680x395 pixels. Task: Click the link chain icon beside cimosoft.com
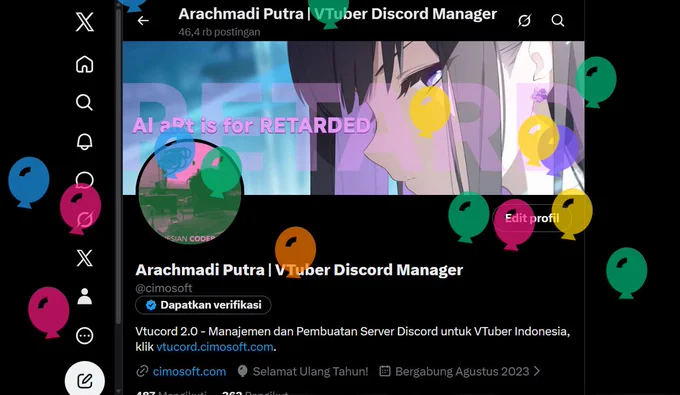[142, 371]
